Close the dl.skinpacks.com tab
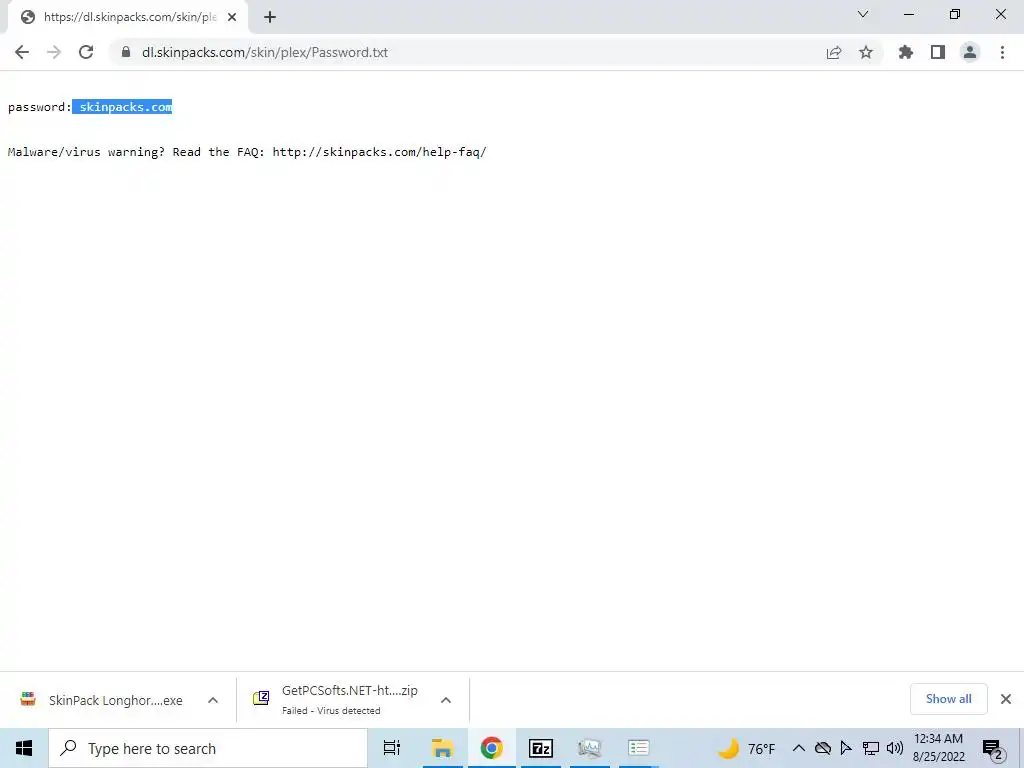 click(x=232, y=17)
